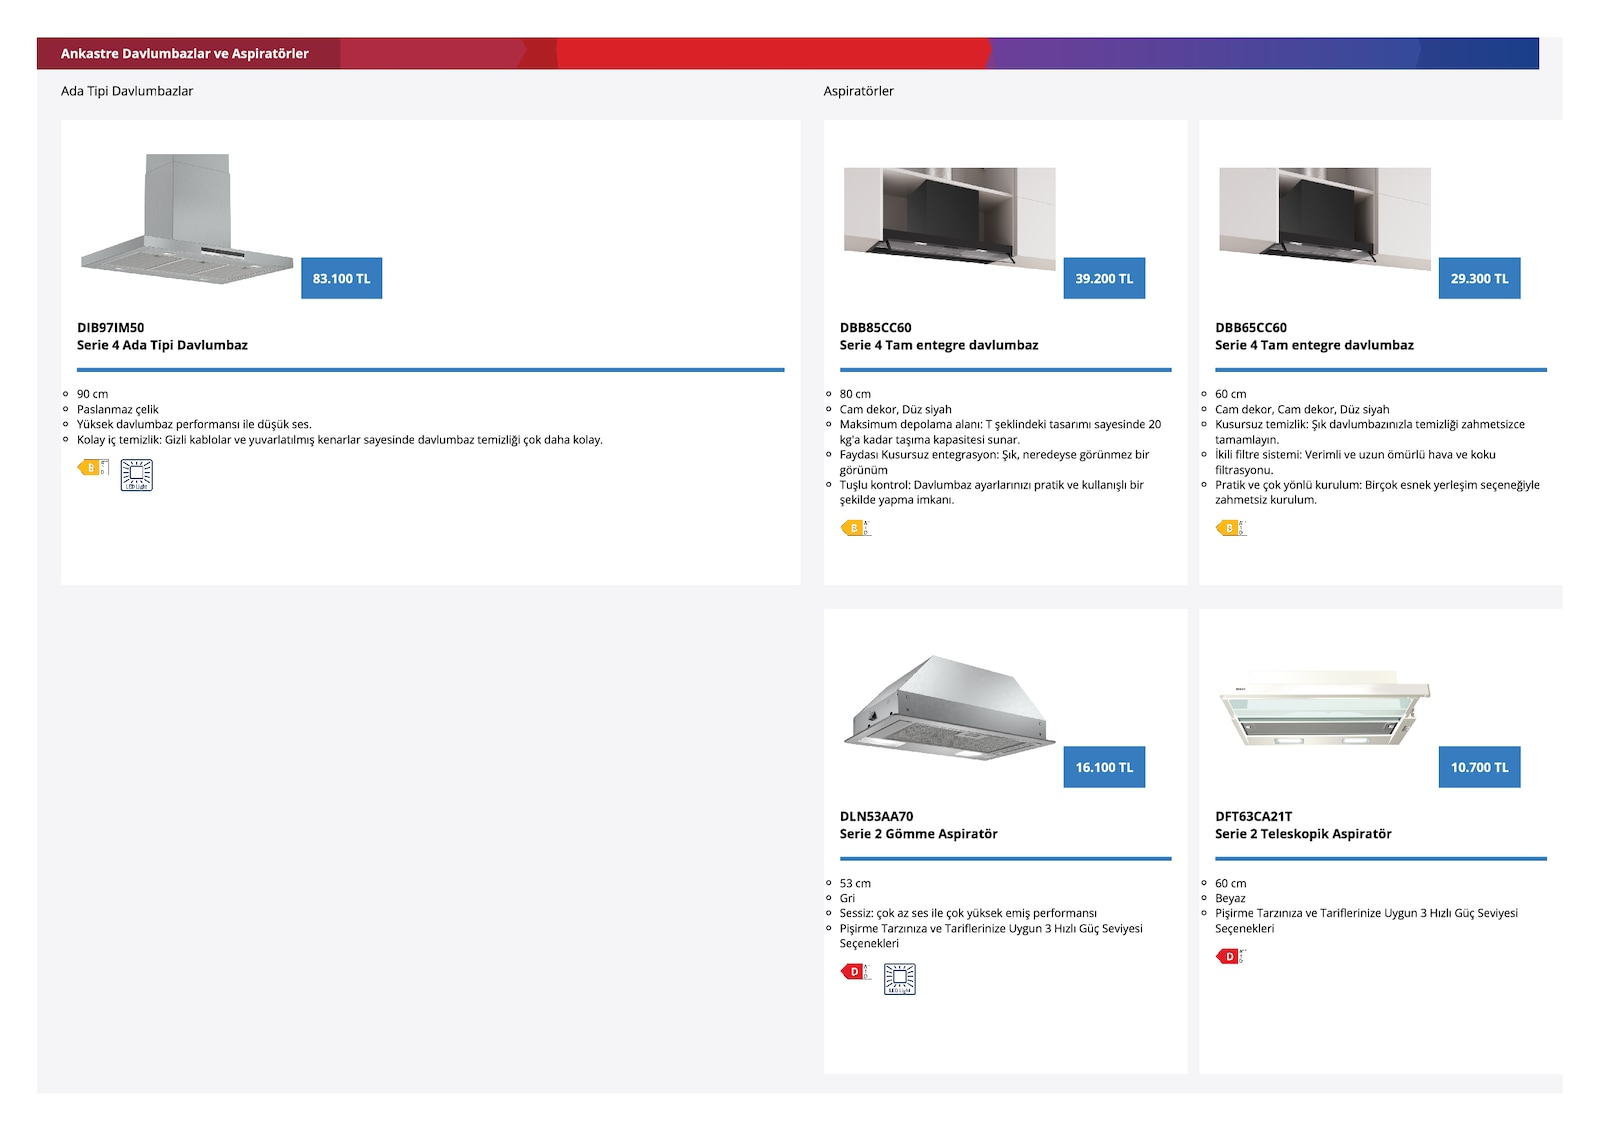Click the LED light icon under DIB97IM50
This screenshot has width=1600, height=1131.
pos(137,475)
